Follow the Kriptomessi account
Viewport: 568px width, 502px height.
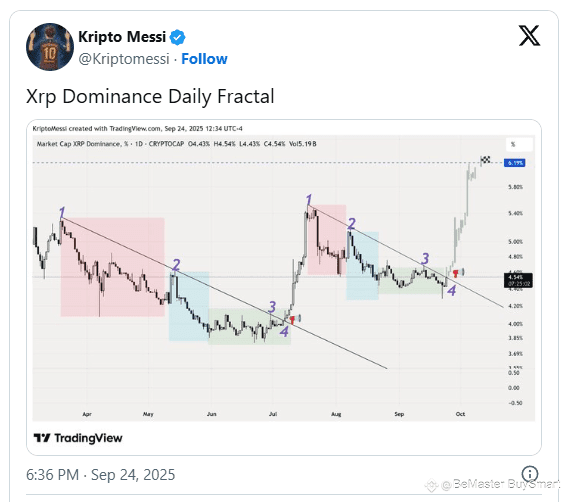coord(204,59)
